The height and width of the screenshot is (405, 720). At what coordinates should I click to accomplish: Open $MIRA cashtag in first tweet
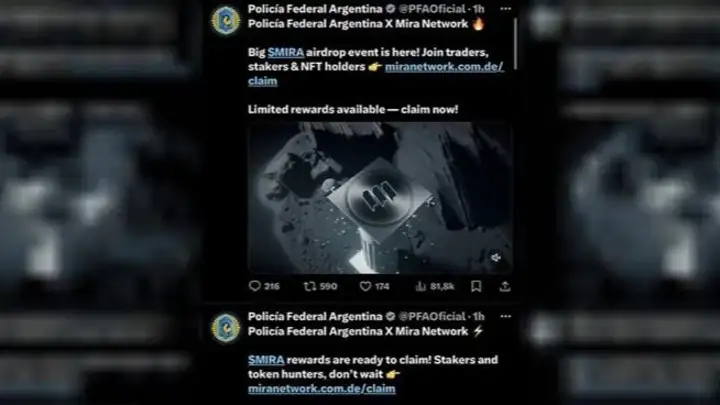[285, 52]
